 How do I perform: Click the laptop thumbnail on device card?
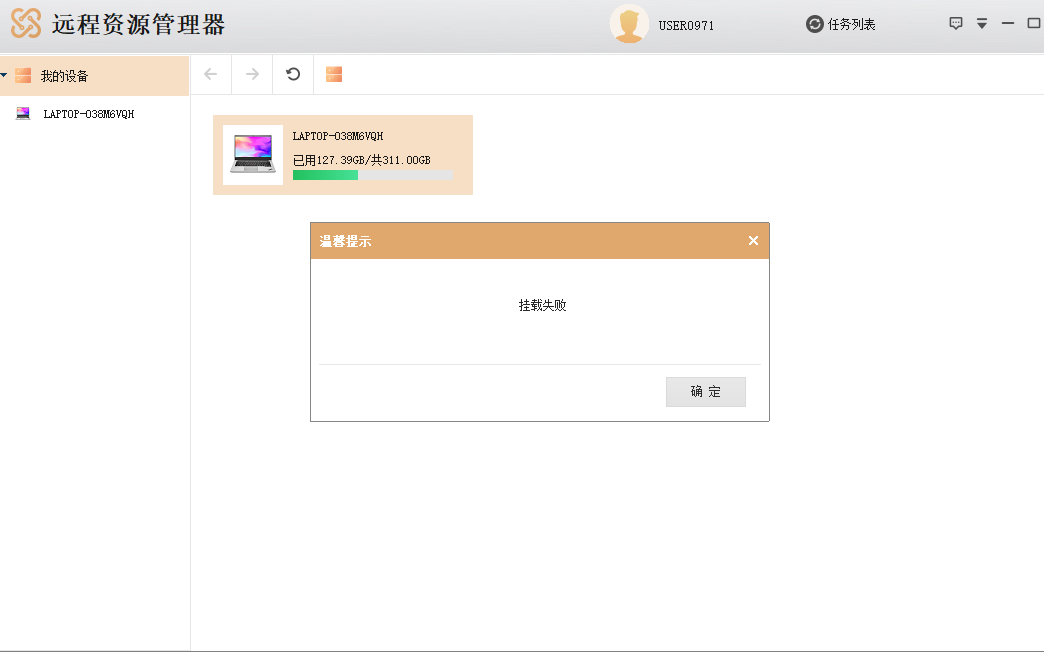tap(253, 155)
